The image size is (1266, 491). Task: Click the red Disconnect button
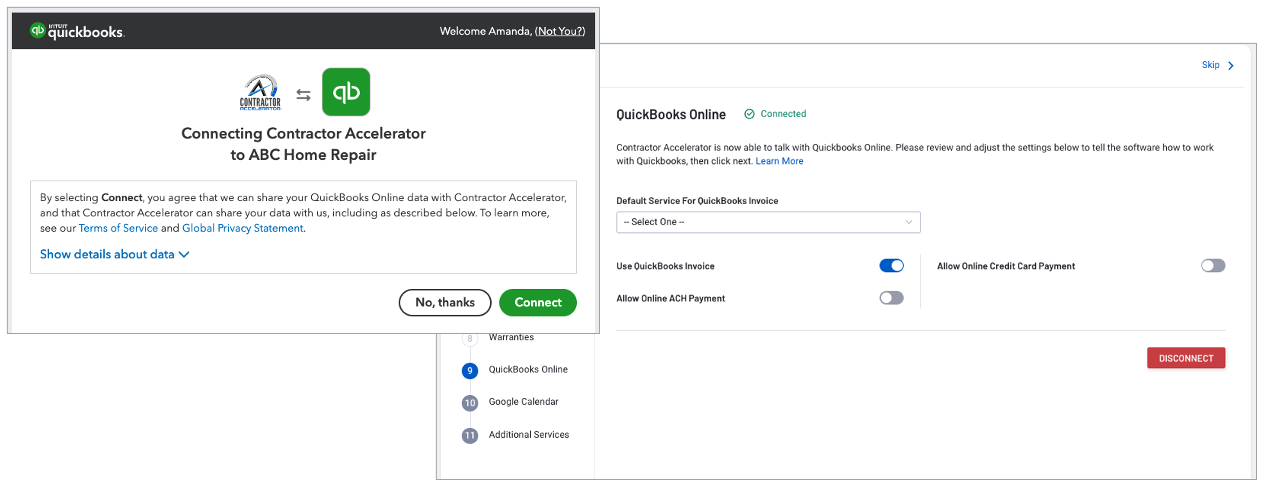[x=1186, y=358]
